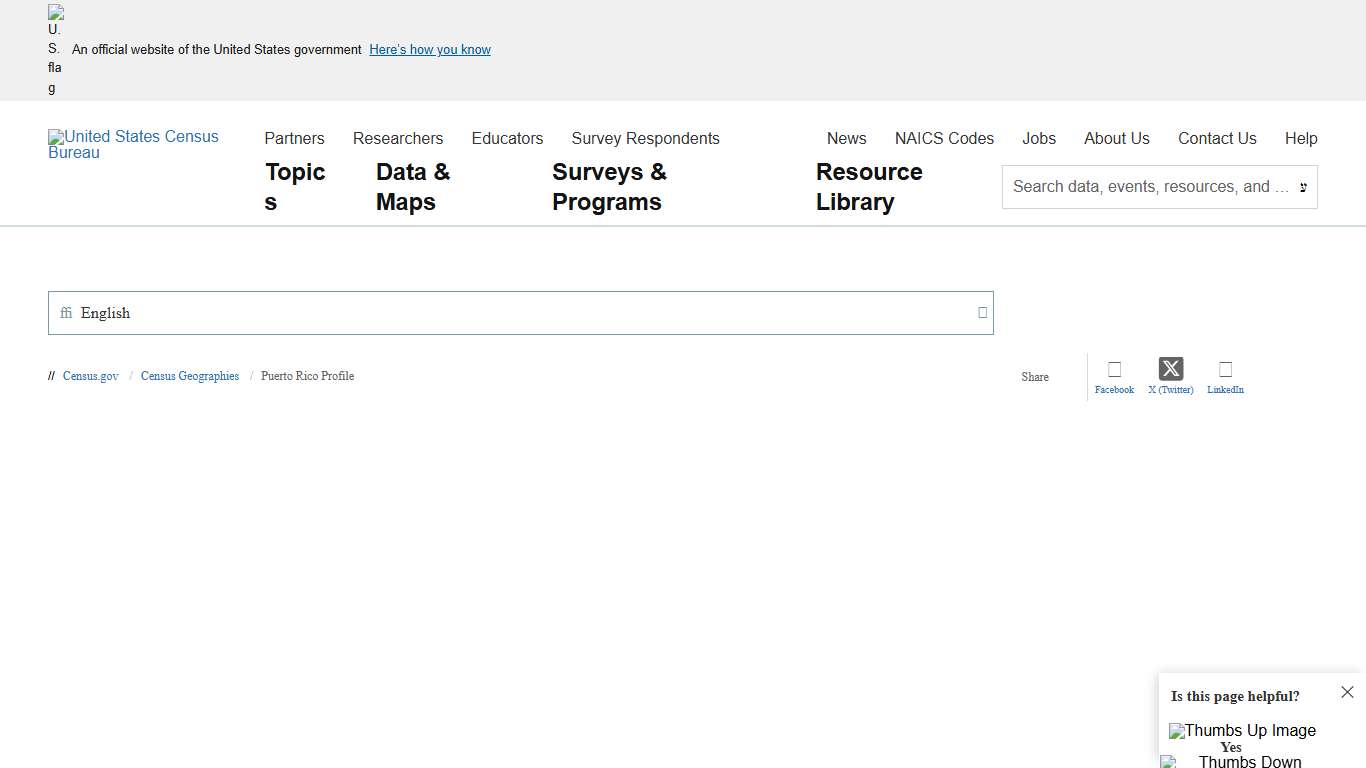Share the page on LinkedIn
This screenshot has height=768, width=1366.
(x=1225, y=370)
